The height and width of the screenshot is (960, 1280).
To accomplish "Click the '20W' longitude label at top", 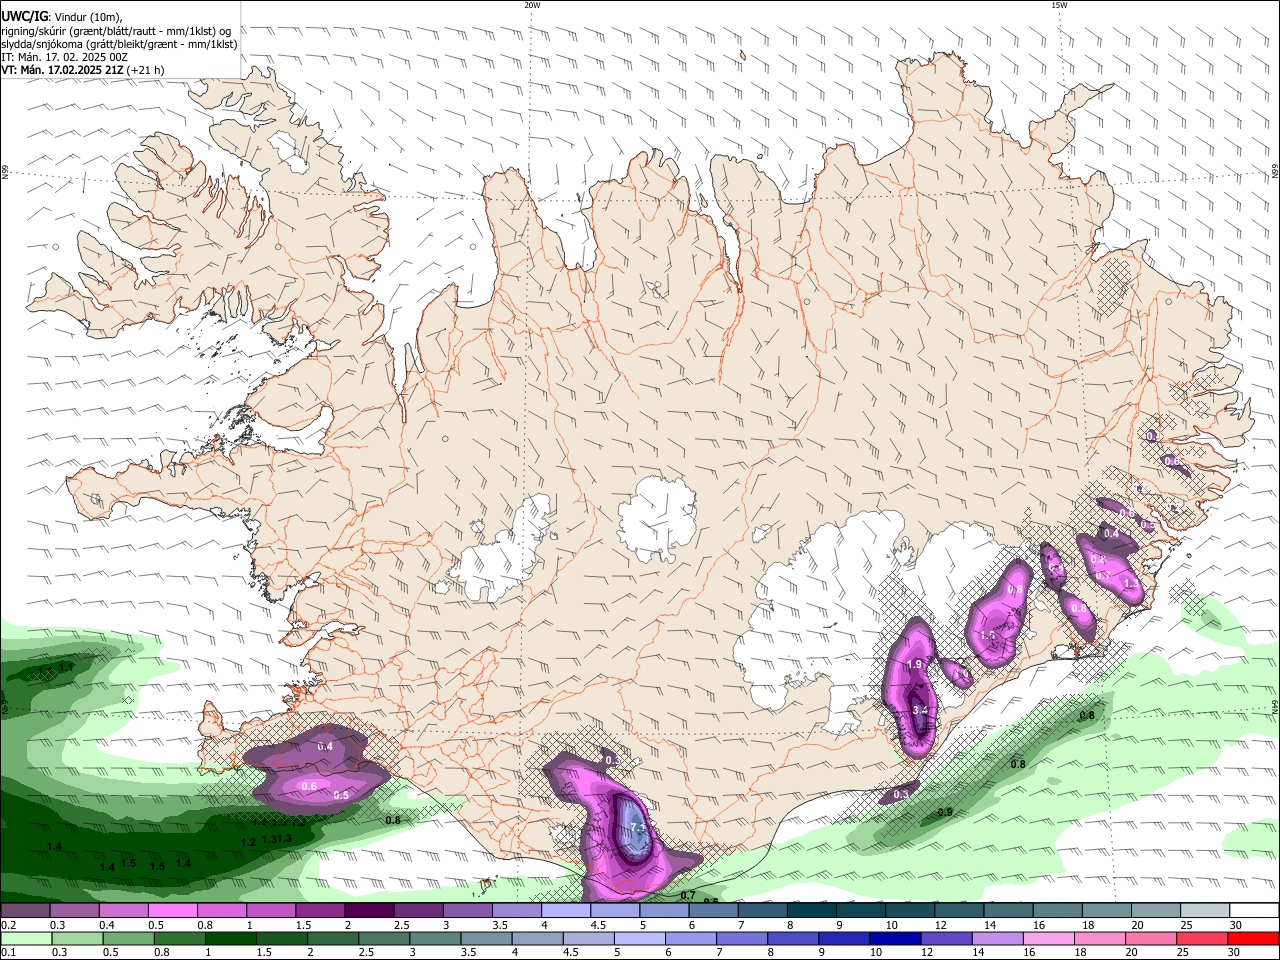I will tap(532, 5).
